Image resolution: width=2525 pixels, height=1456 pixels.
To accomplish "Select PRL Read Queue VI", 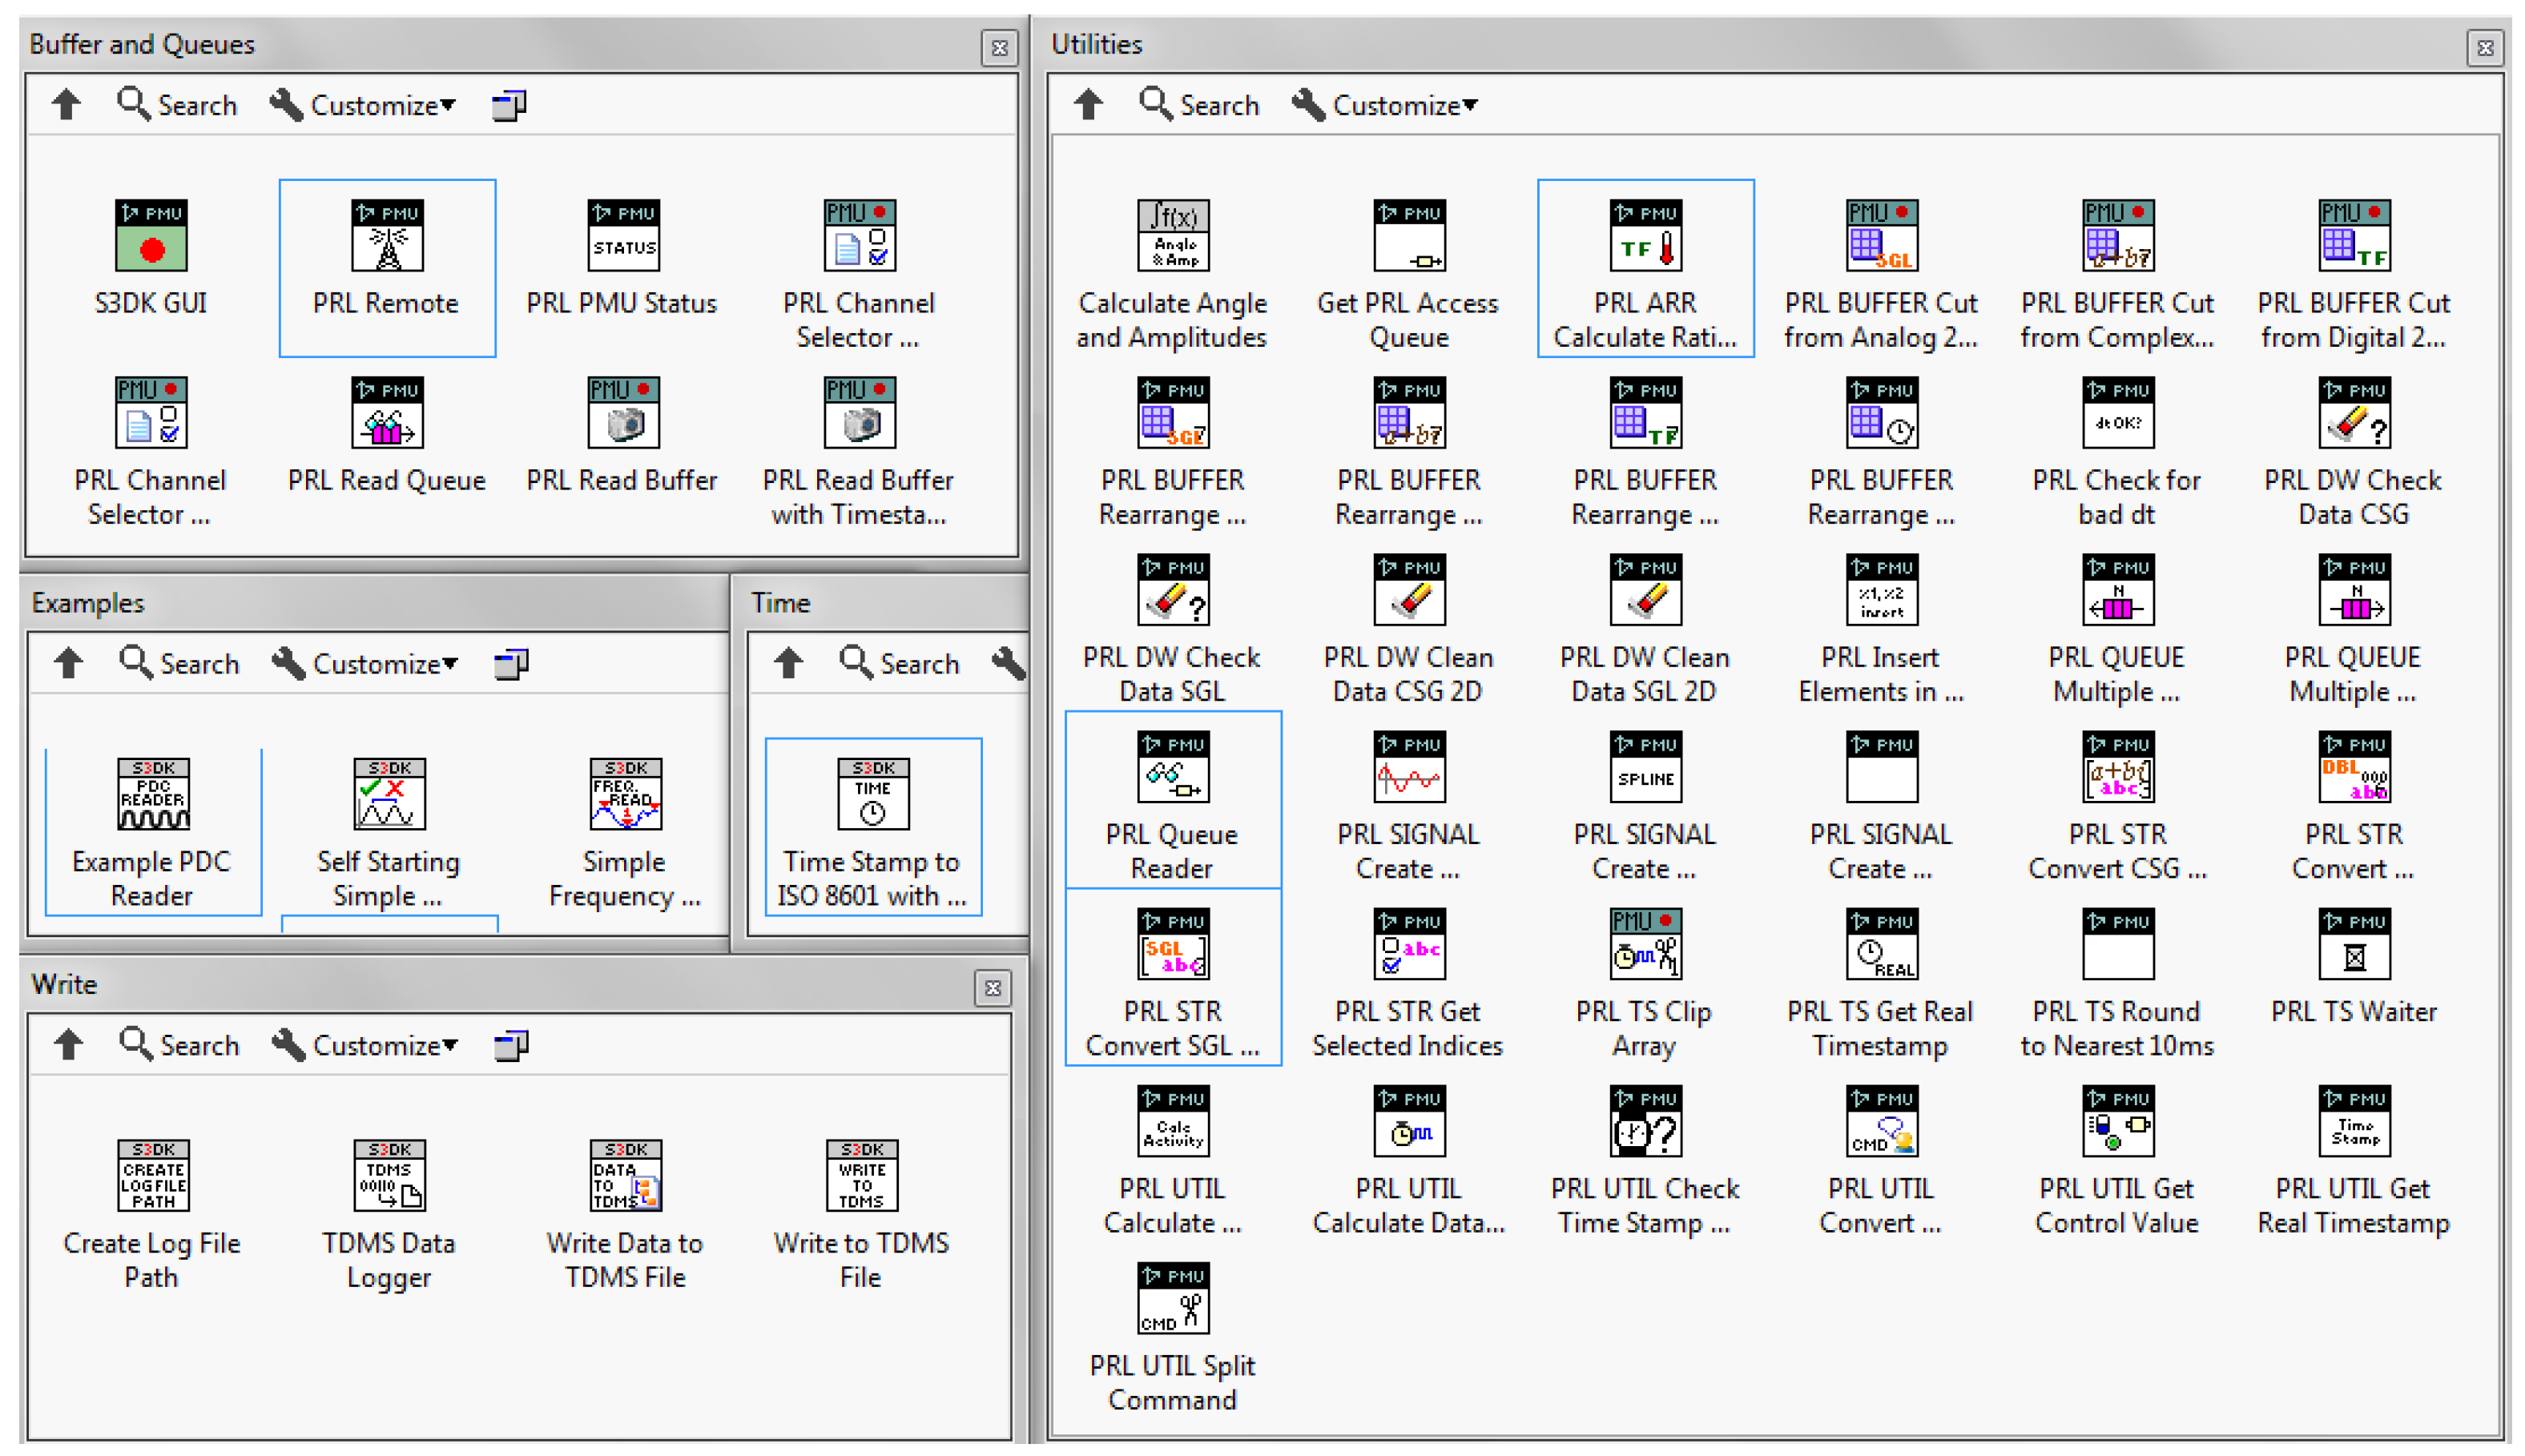I will pyautogui.click(x=387, y=413).
